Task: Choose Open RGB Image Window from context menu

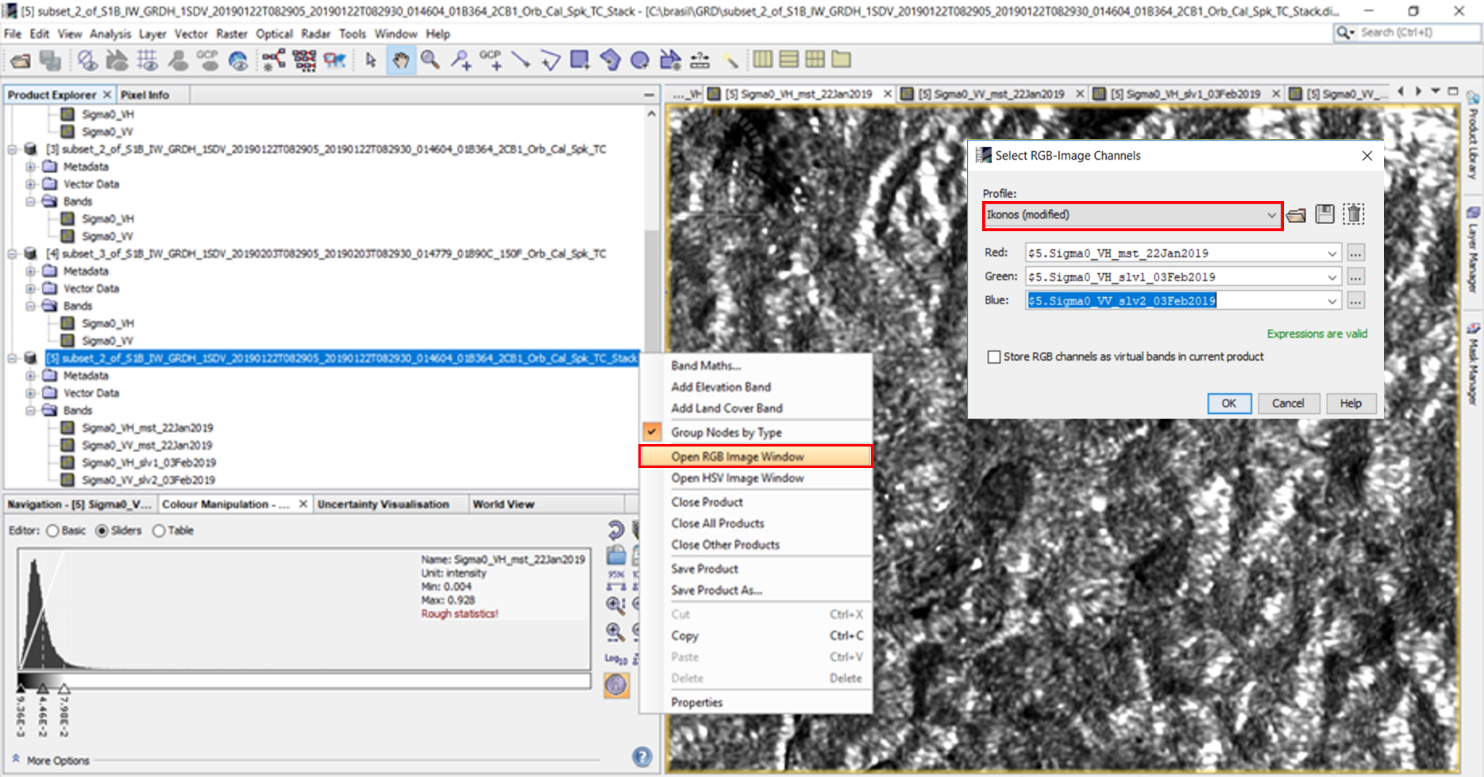Action: pyautogui.click(x=738, y=457)
